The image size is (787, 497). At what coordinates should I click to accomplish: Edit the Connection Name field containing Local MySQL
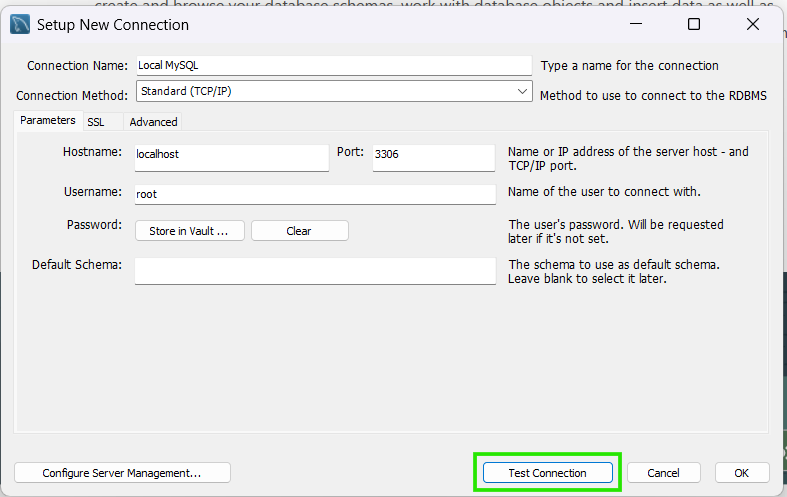coord(334,66)
